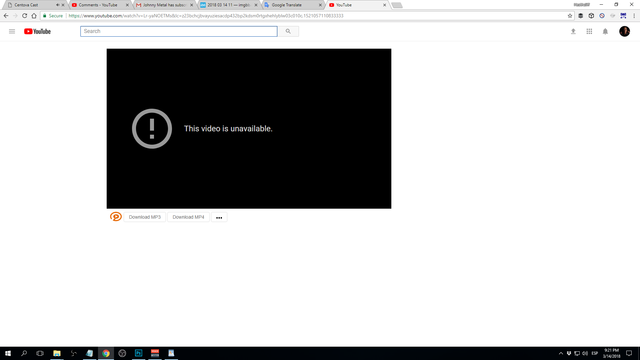Open a new browser tab
Screen dimensions: 640x360
(397, 5)
